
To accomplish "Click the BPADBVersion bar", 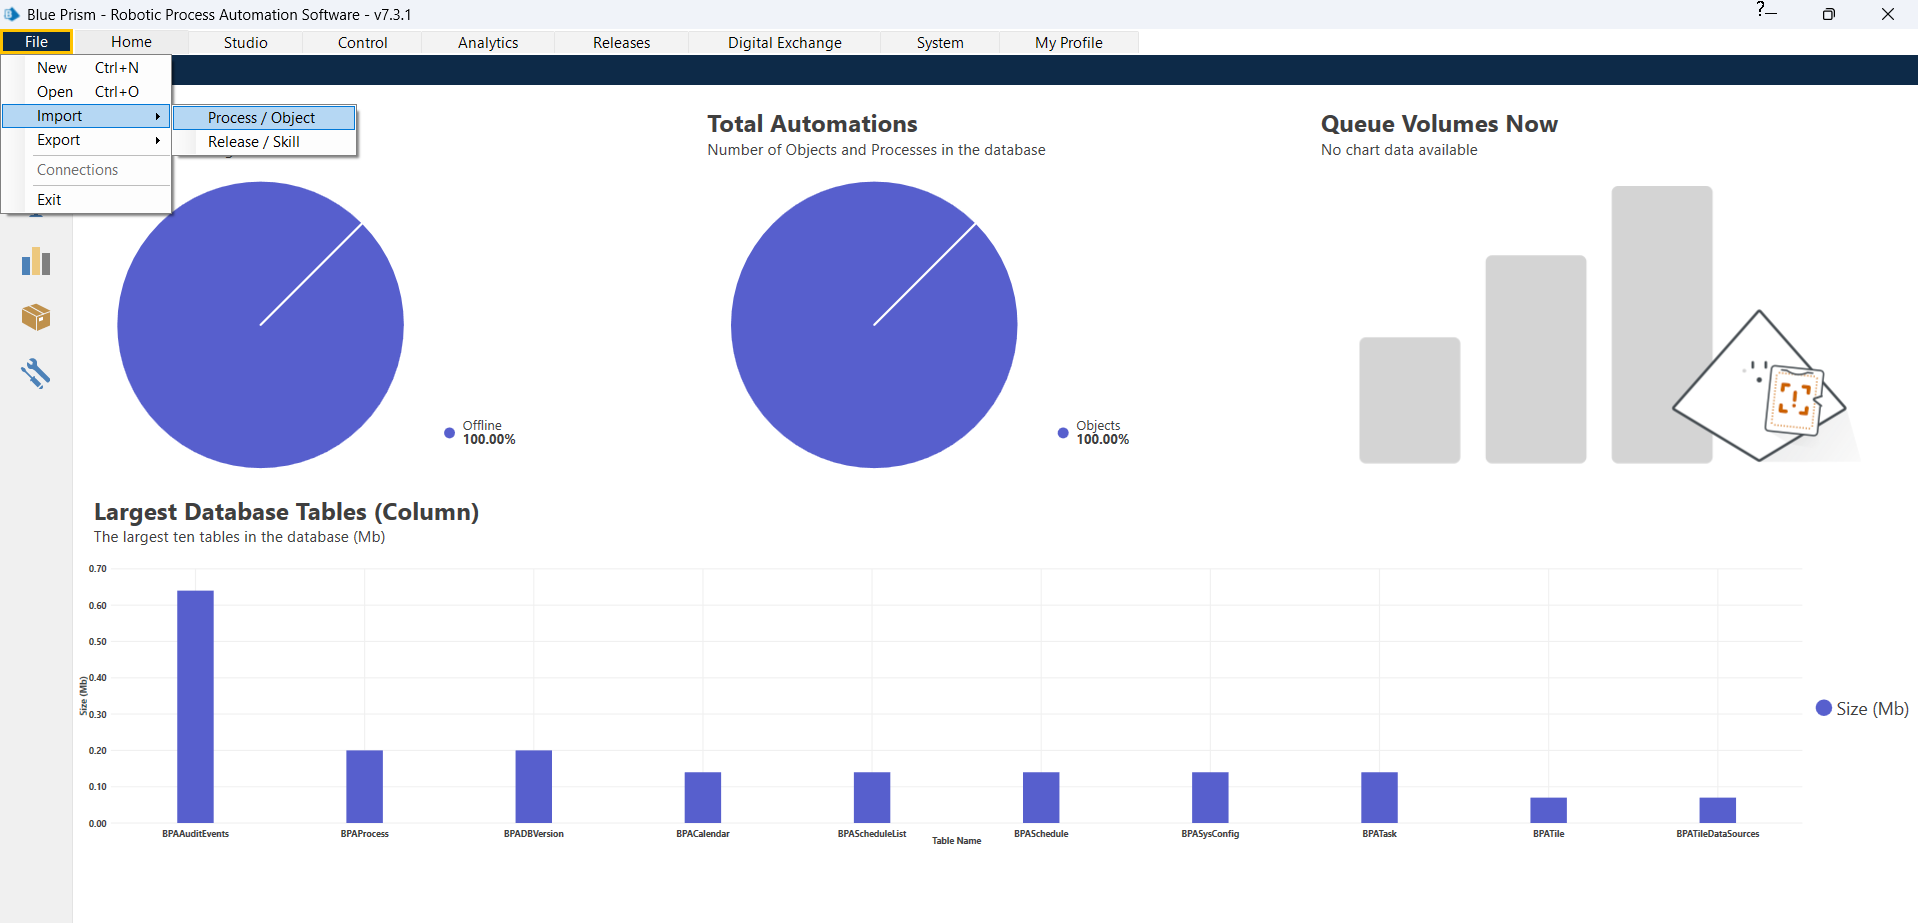I will 533,787.
